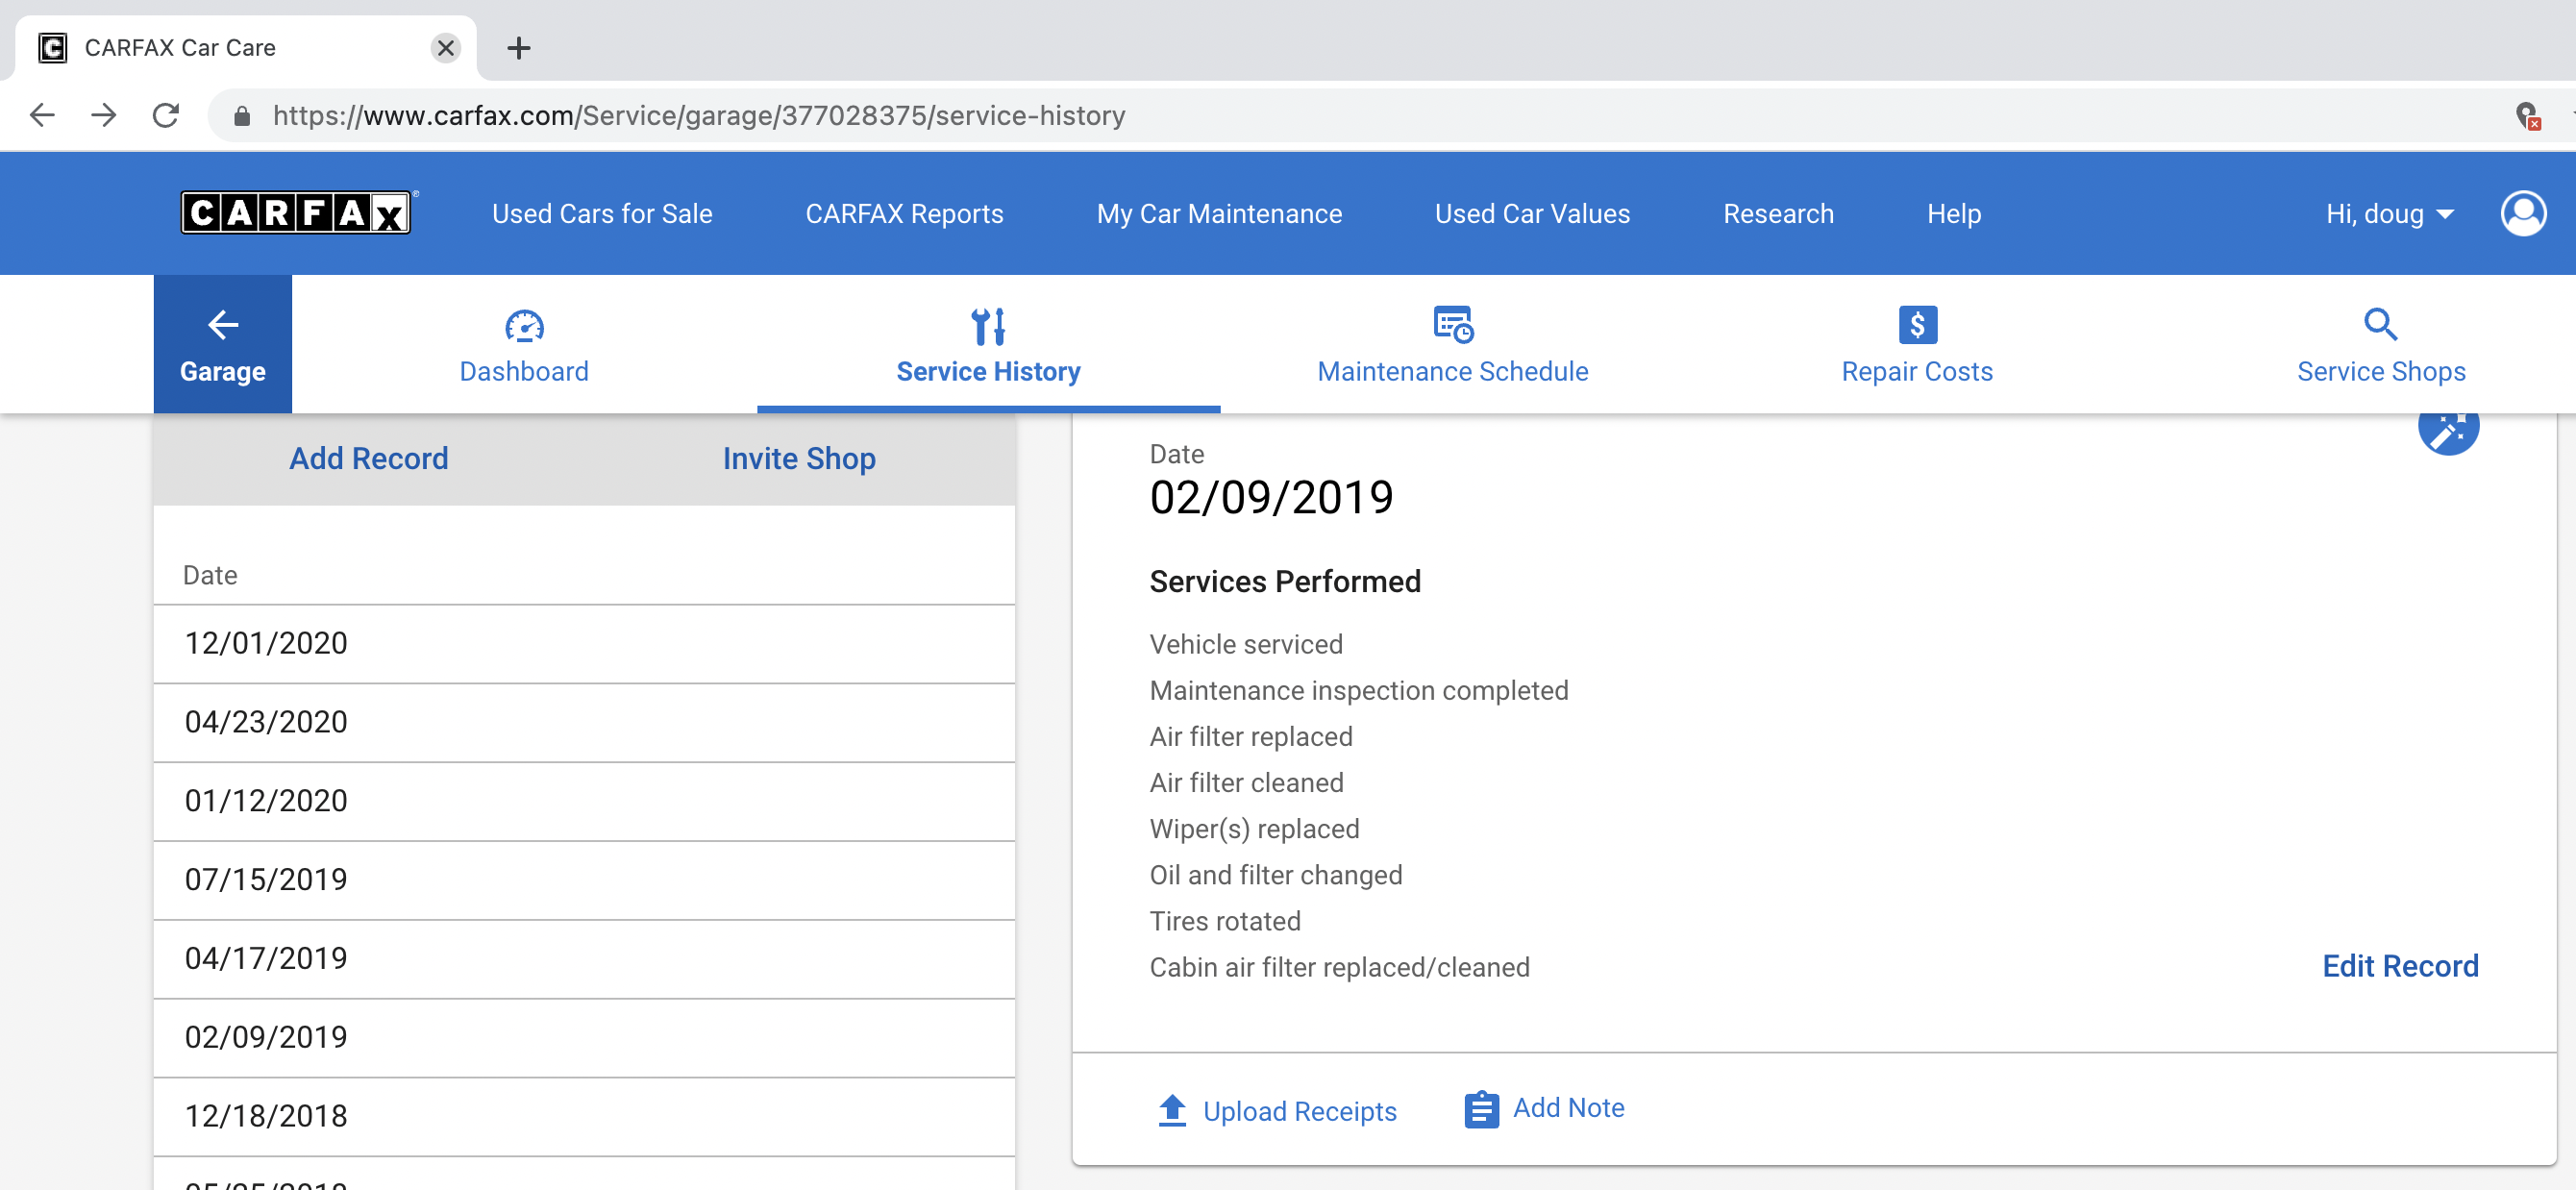
Task: Select the Service History tab label
Action: (988, 372)
